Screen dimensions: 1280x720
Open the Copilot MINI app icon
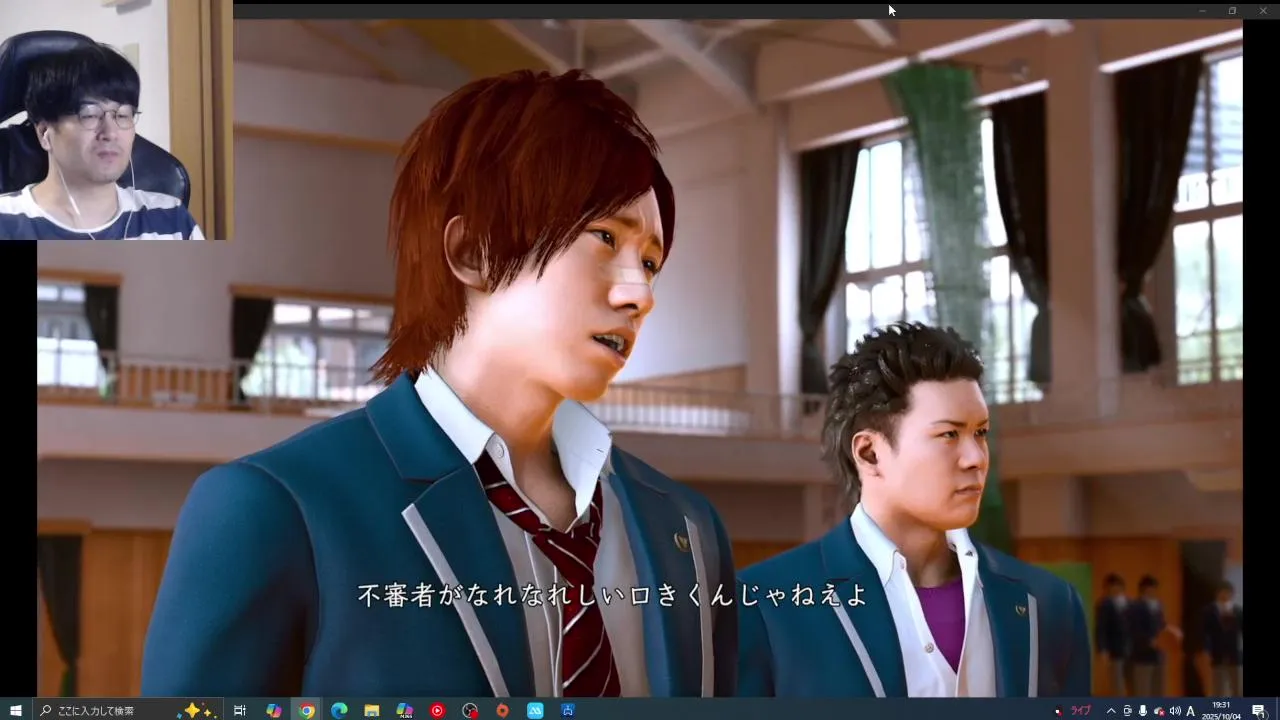(404, 711)
